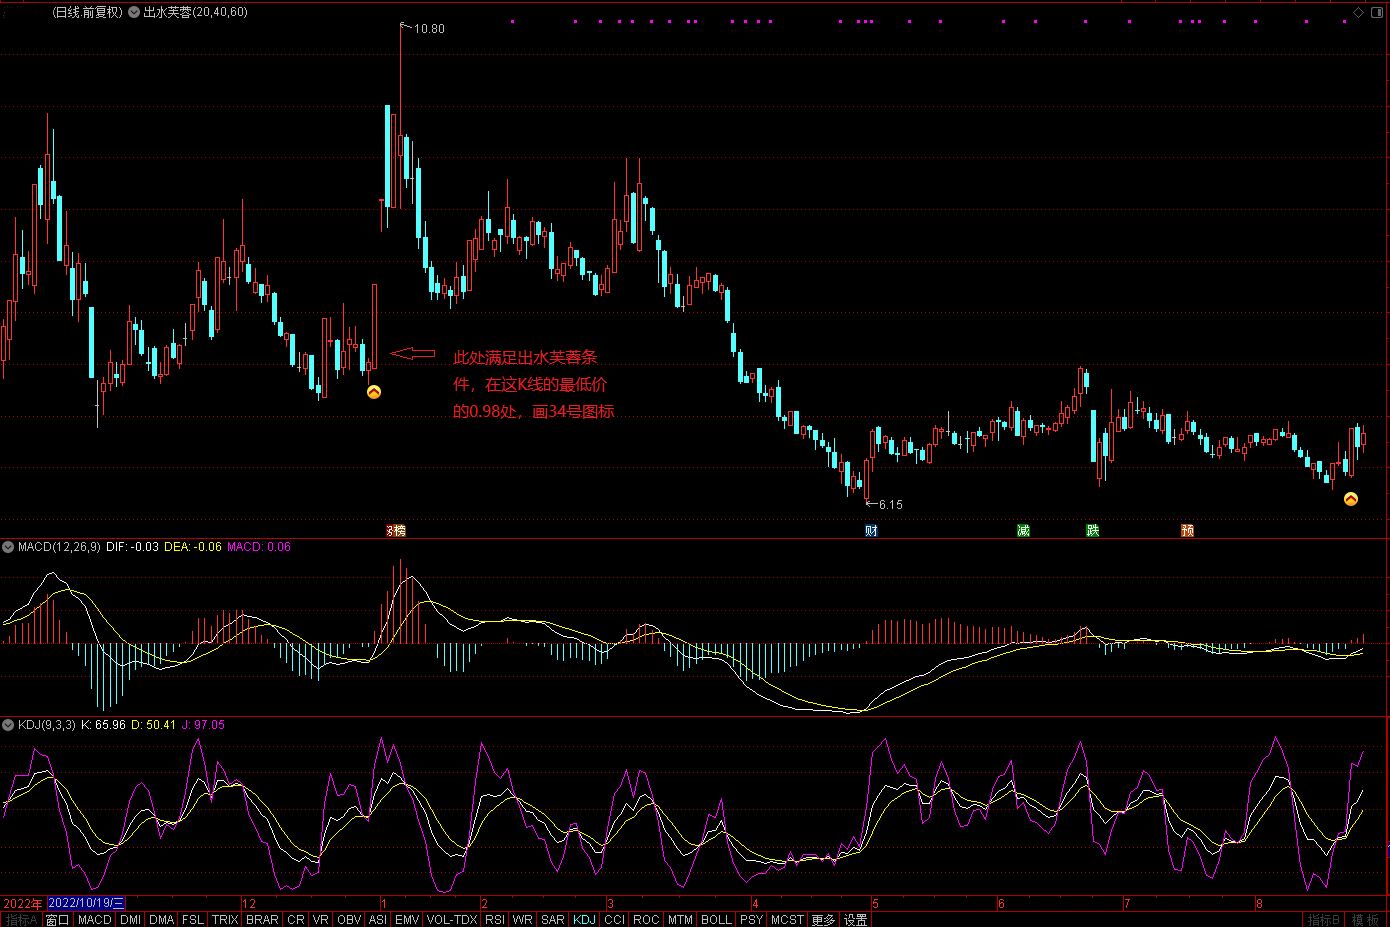The height and width of the screenshot is (927, 1390).
Task: Click the 2022/10/19 date label on timeline
Action: pyautogui.click(x=86, y=903)
